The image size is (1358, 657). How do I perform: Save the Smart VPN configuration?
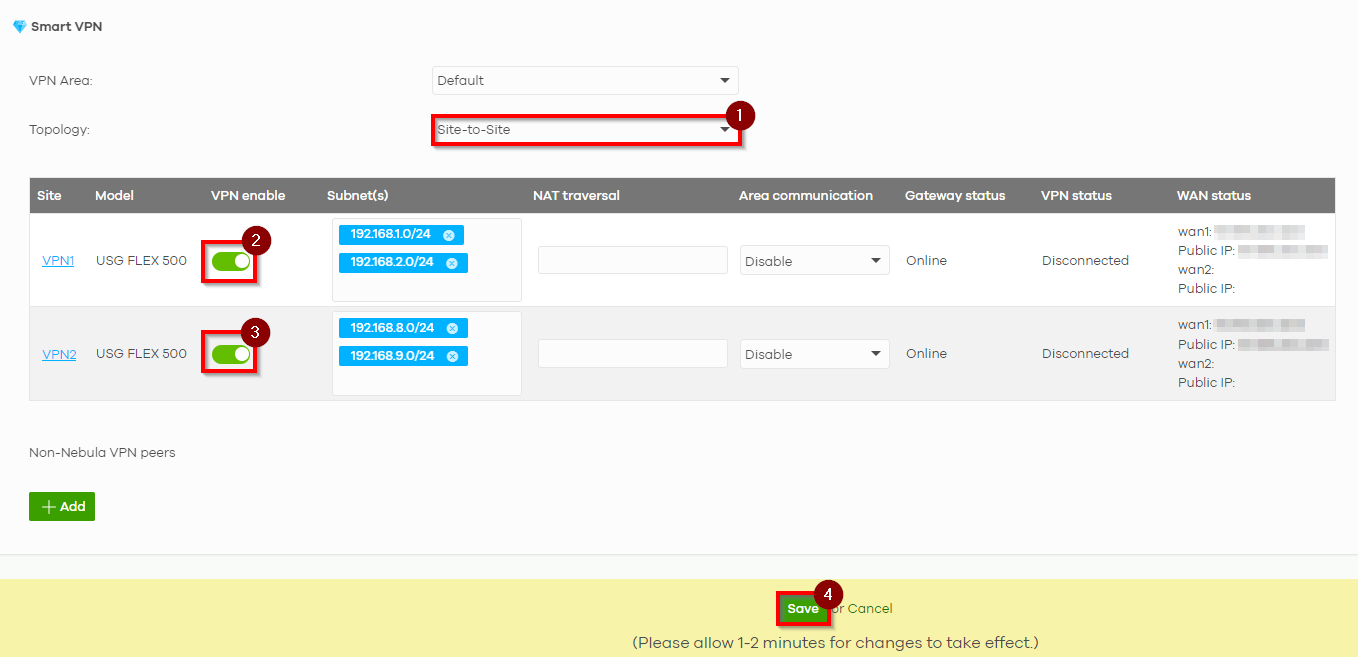point(803,608)
